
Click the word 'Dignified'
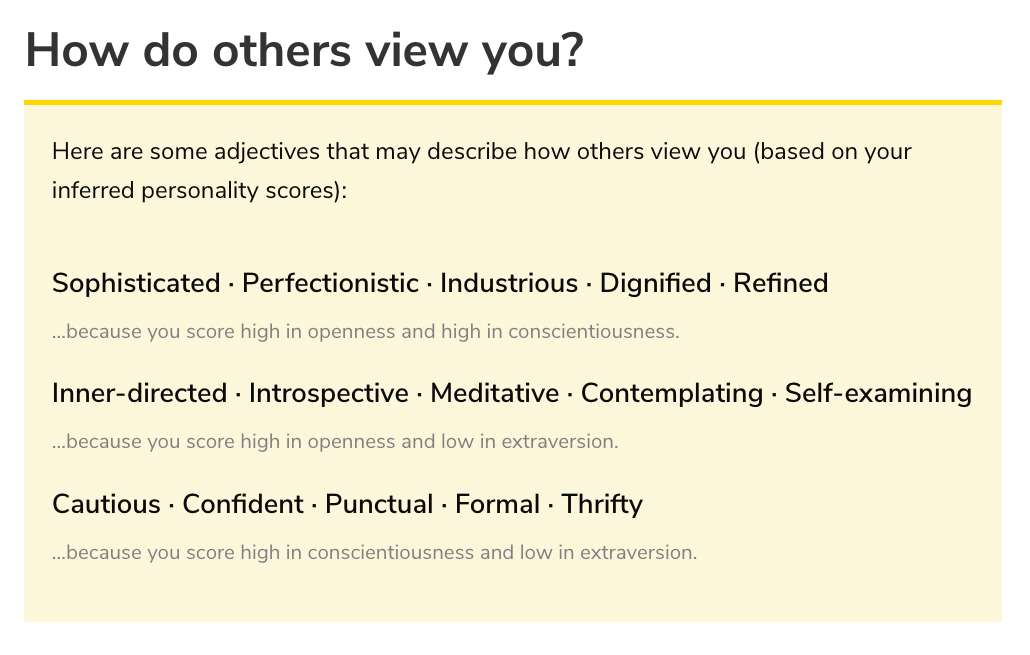(x=655, y=283)
